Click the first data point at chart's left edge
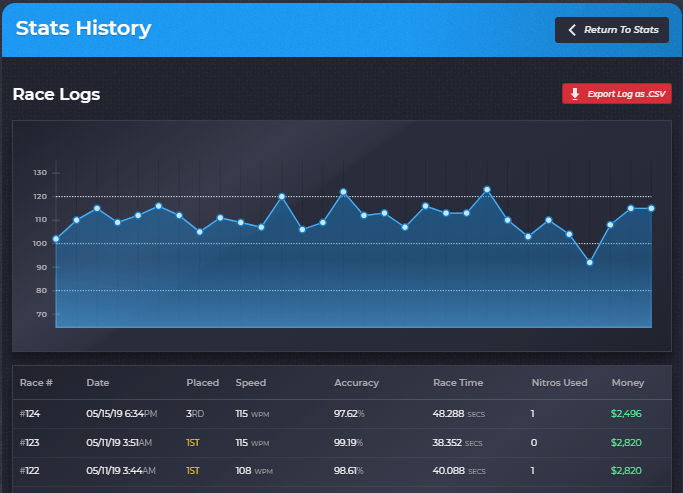 pyautogui.click(x=56, y=239)
